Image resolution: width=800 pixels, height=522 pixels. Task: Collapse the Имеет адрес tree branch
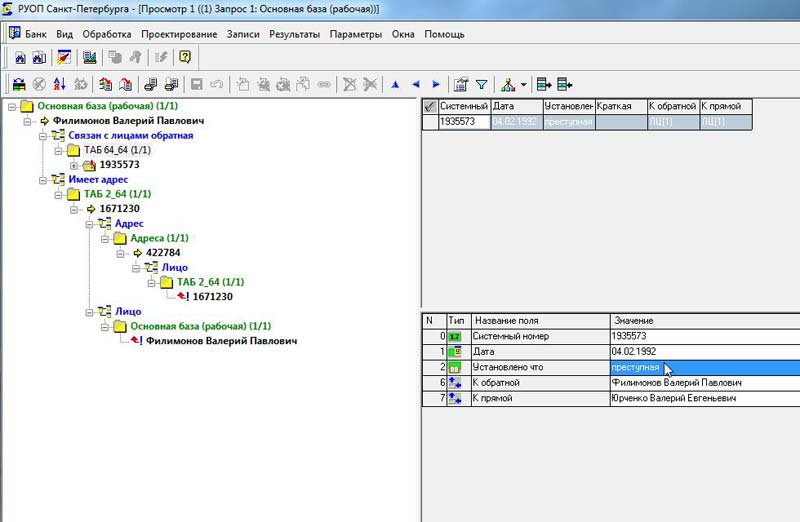point(43,180)
